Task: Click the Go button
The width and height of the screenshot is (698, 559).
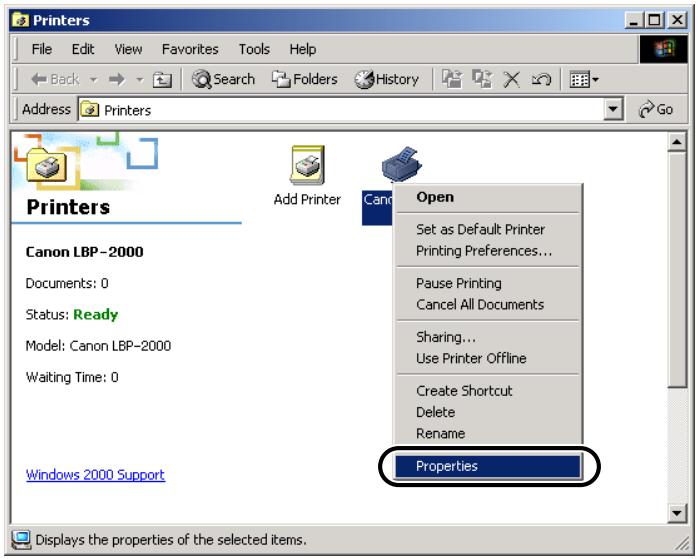Action: (x=655, y=109)
